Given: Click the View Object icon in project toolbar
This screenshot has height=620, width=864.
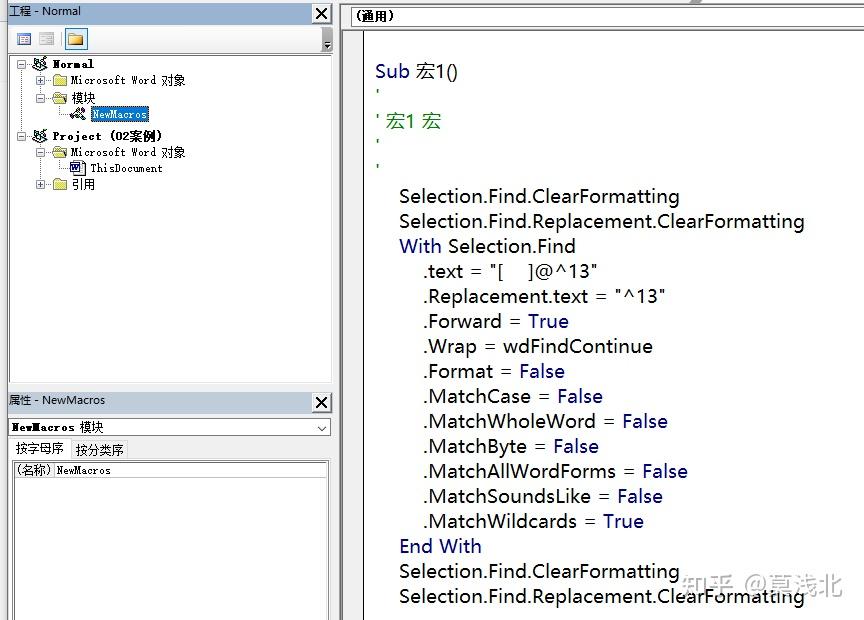Looking at the screenshot, I should coord(47,39).
